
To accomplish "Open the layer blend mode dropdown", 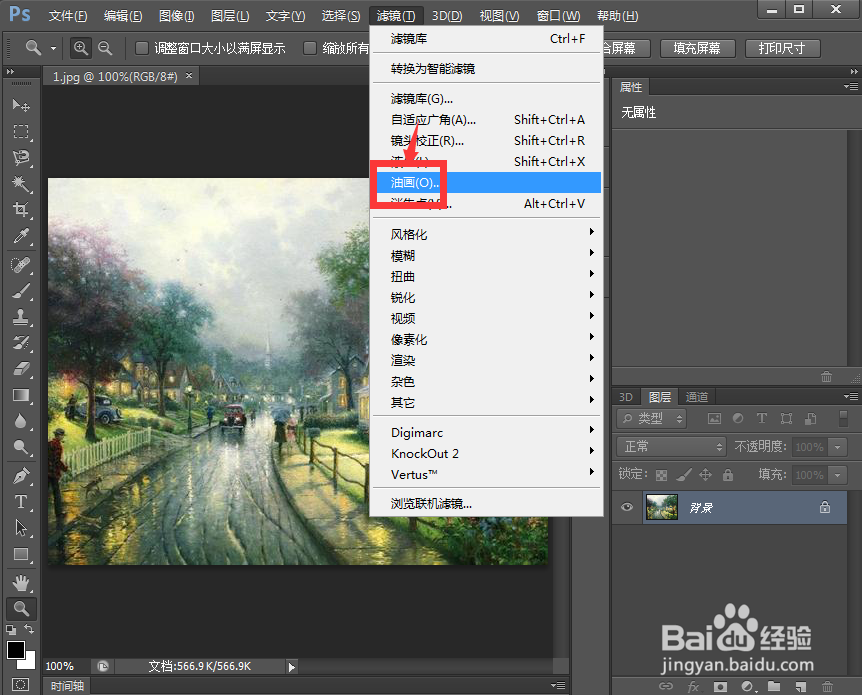I will coord(671,446).
